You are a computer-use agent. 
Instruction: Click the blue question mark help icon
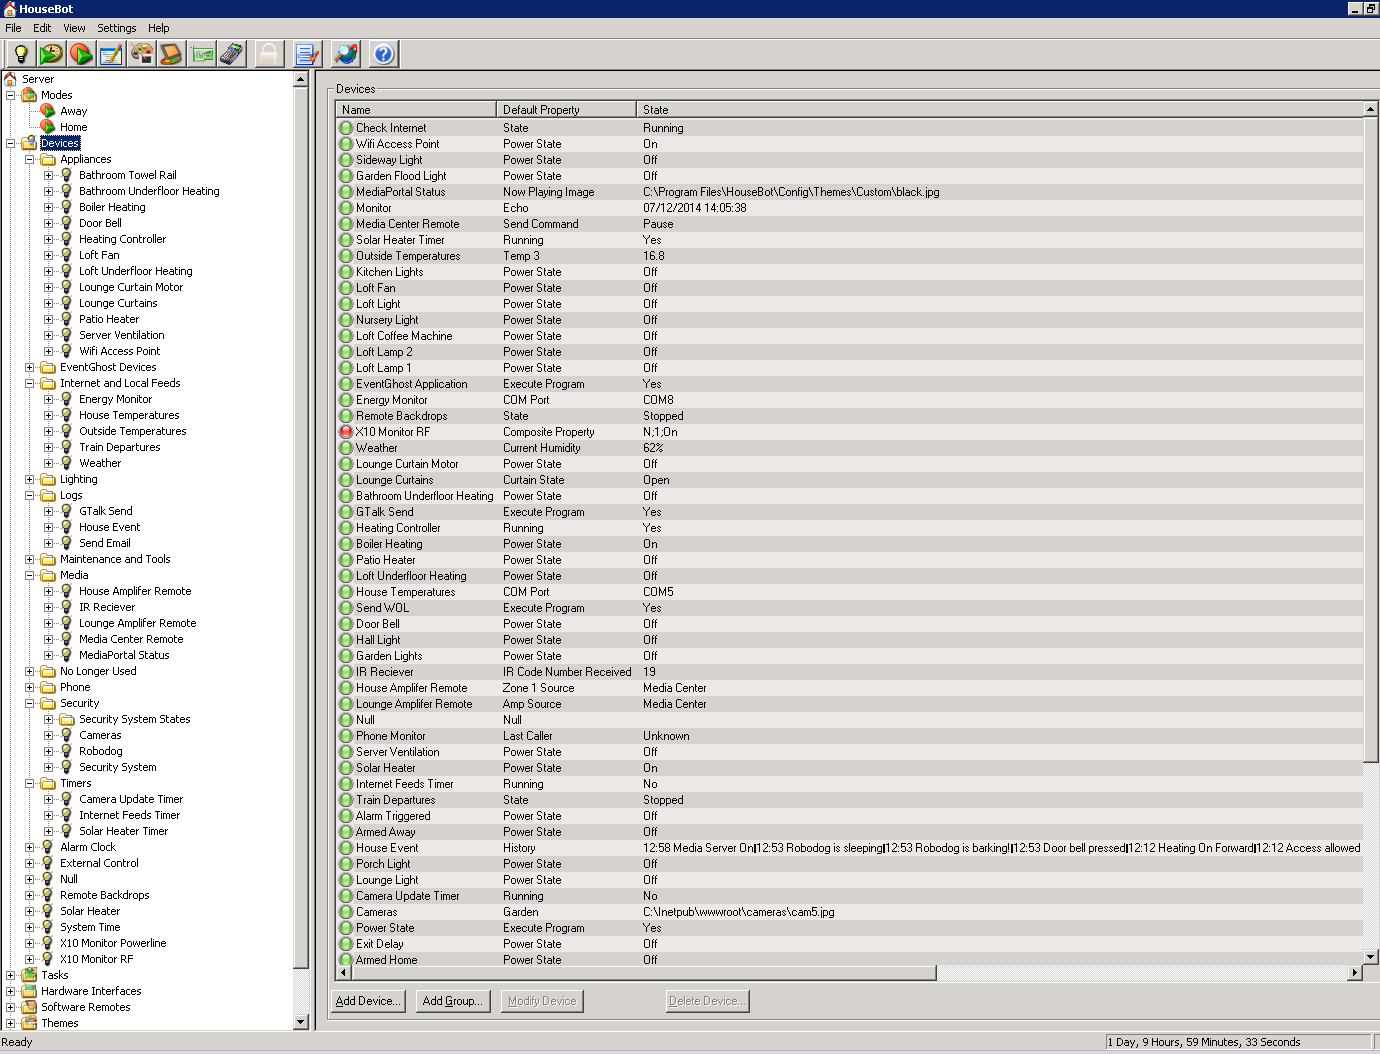383,54
